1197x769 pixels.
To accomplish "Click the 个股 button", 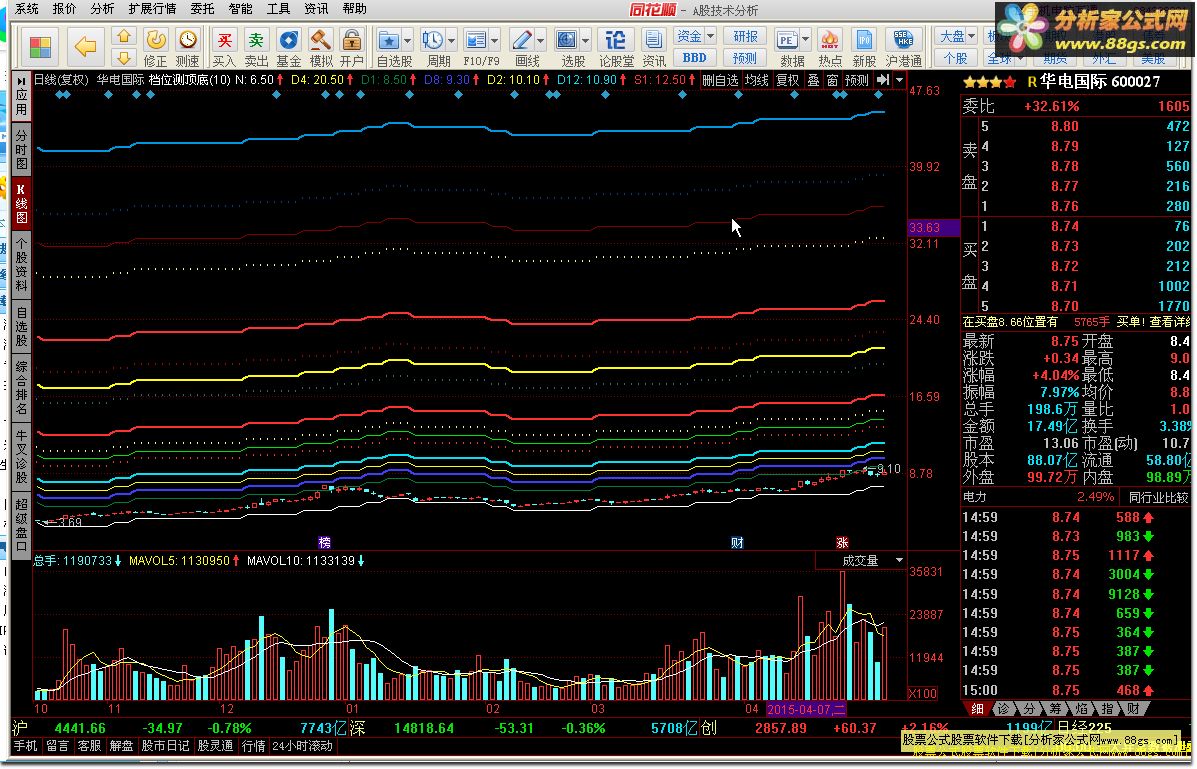I will (955, 57).
